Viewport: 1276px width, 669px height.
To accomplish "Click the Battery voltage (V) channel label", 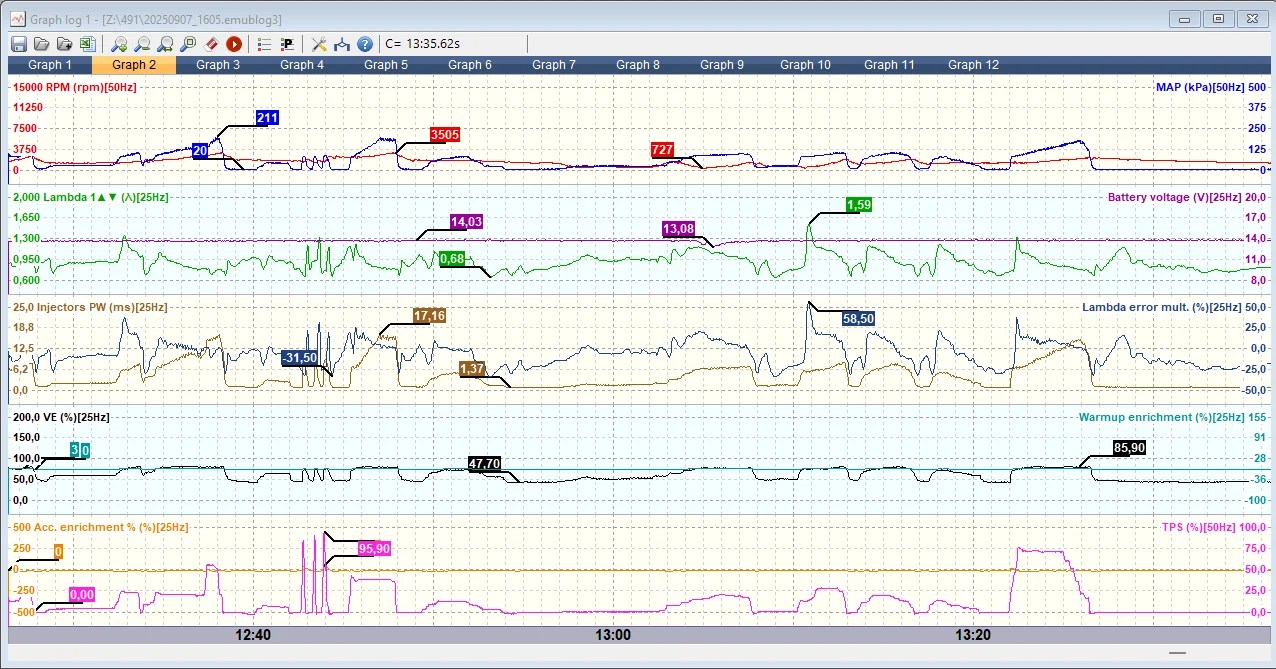I will pos(1176,197).
